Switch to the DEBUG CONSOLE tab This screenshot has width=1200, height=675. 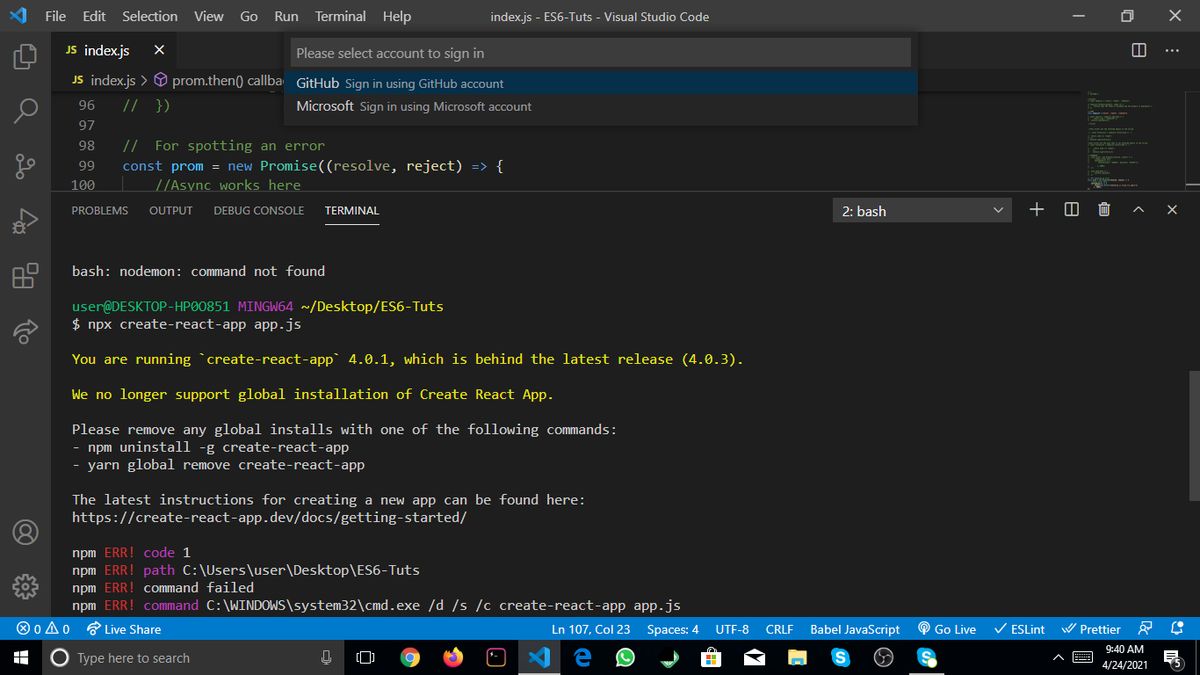click(x=258, y=211)
